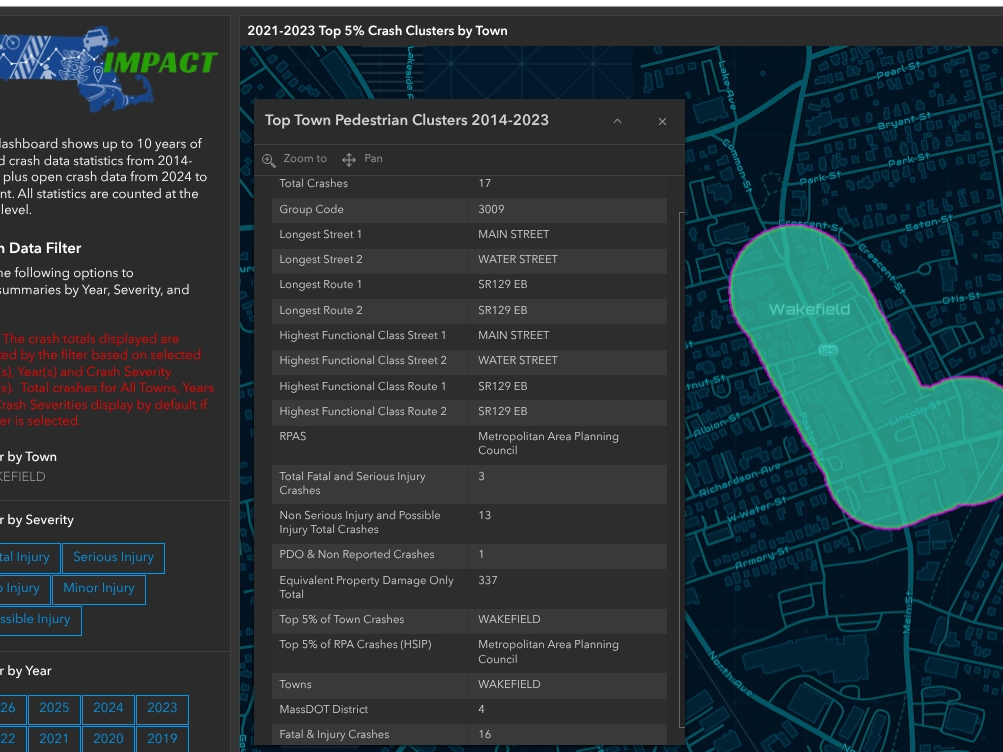The height and width of the screenshot is (752, 1003).
Task: Select the 2020 year filter
Action: point(108,739)
